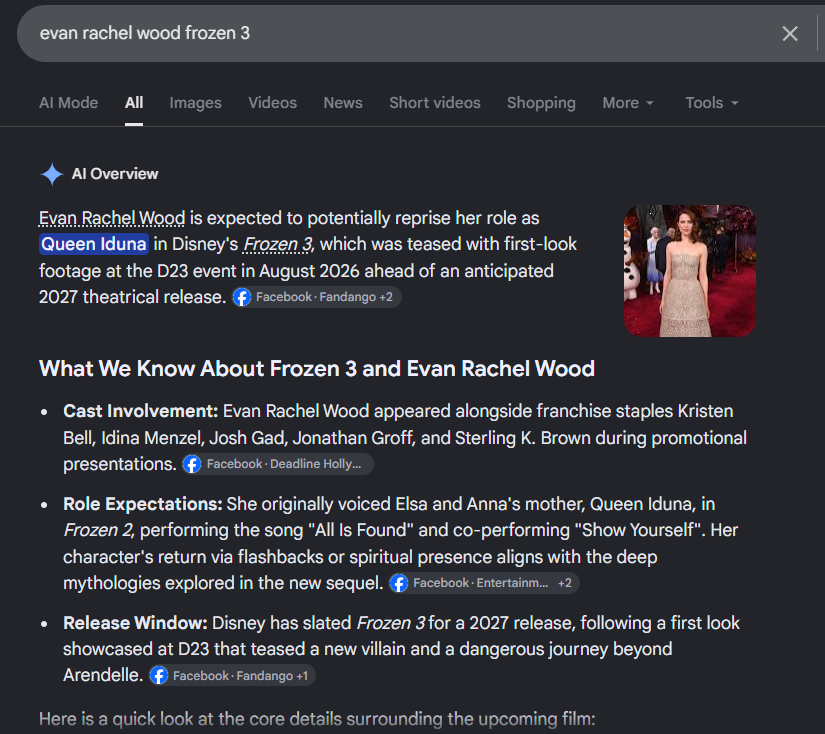The image size is (825, 734).
Task: Switch to the AI Mode tab
Action: [68, 103]
